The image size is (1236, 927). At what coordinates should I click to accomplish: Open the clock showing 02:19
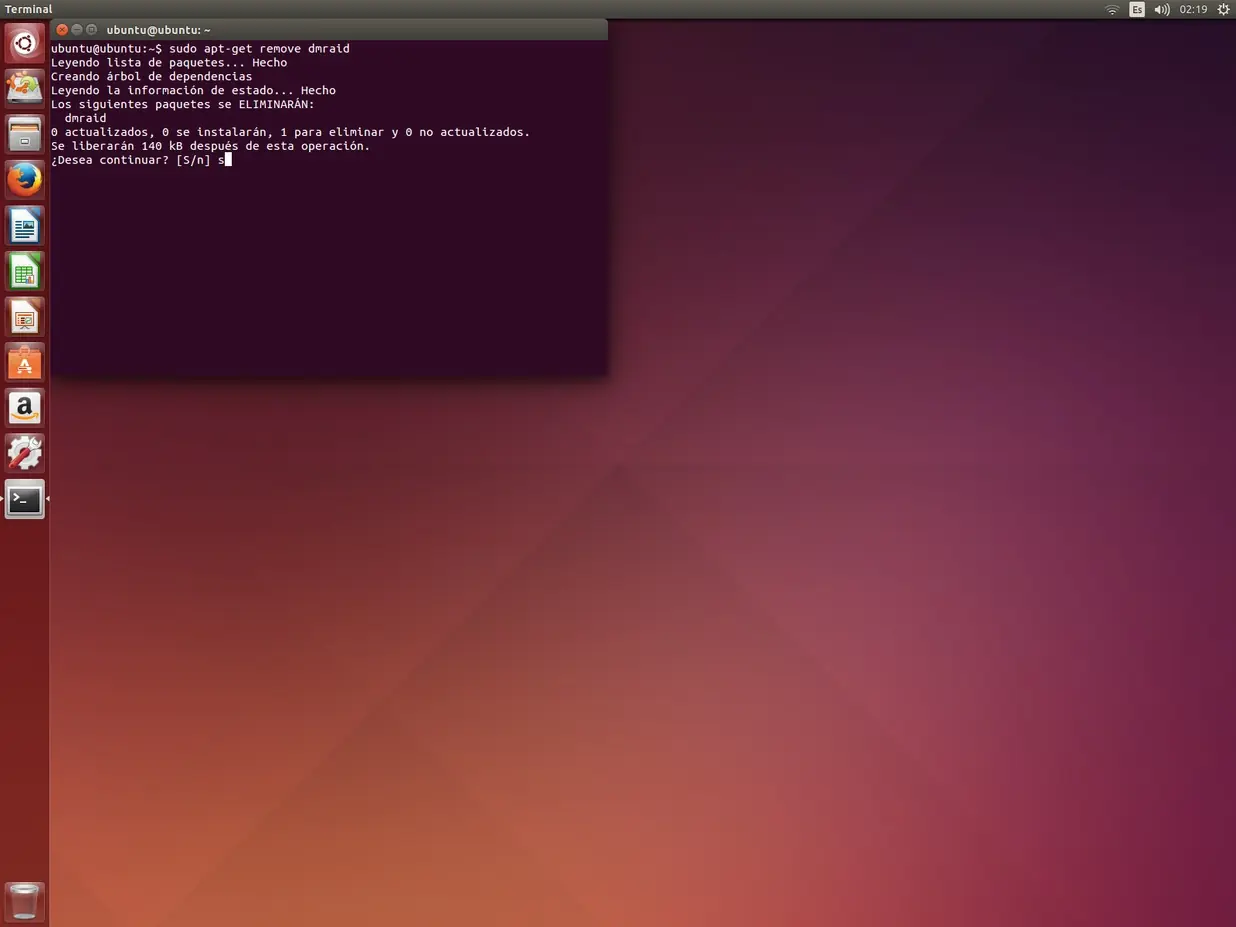tap(1193, 9)
